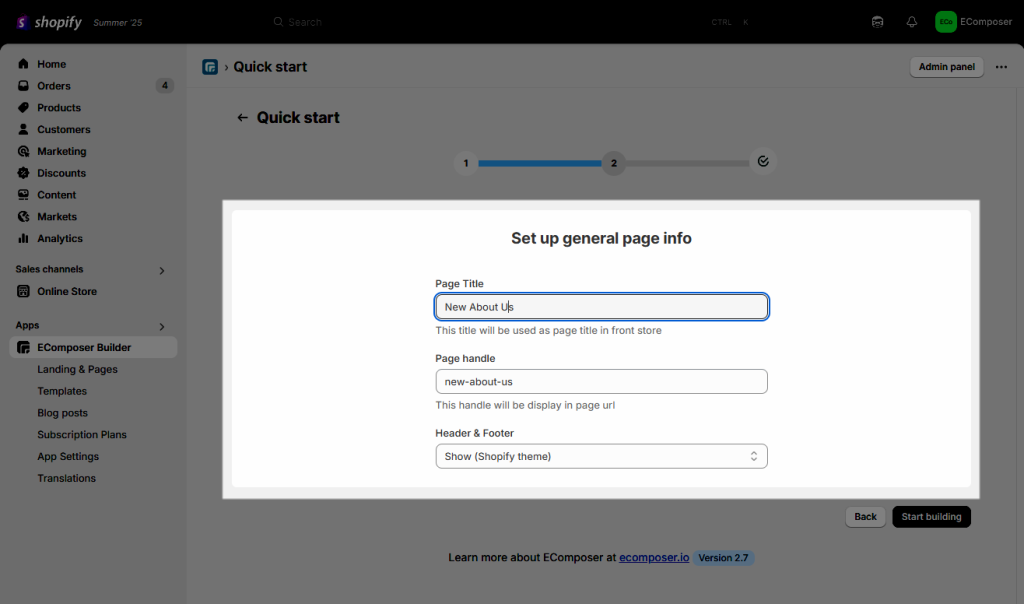
Task: Click the Admin panel button
Action: [946, 67]
